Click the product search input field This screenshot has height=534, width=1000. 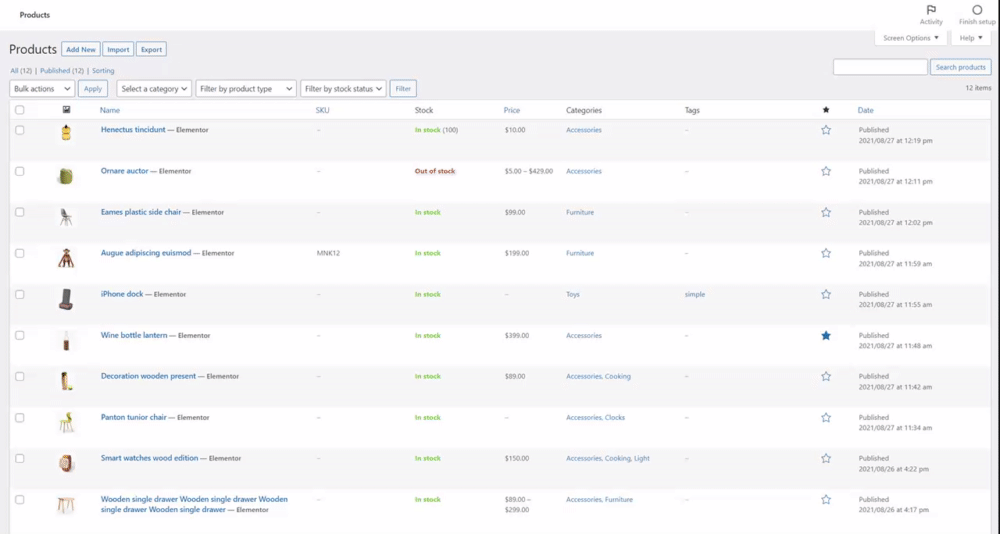880,67
